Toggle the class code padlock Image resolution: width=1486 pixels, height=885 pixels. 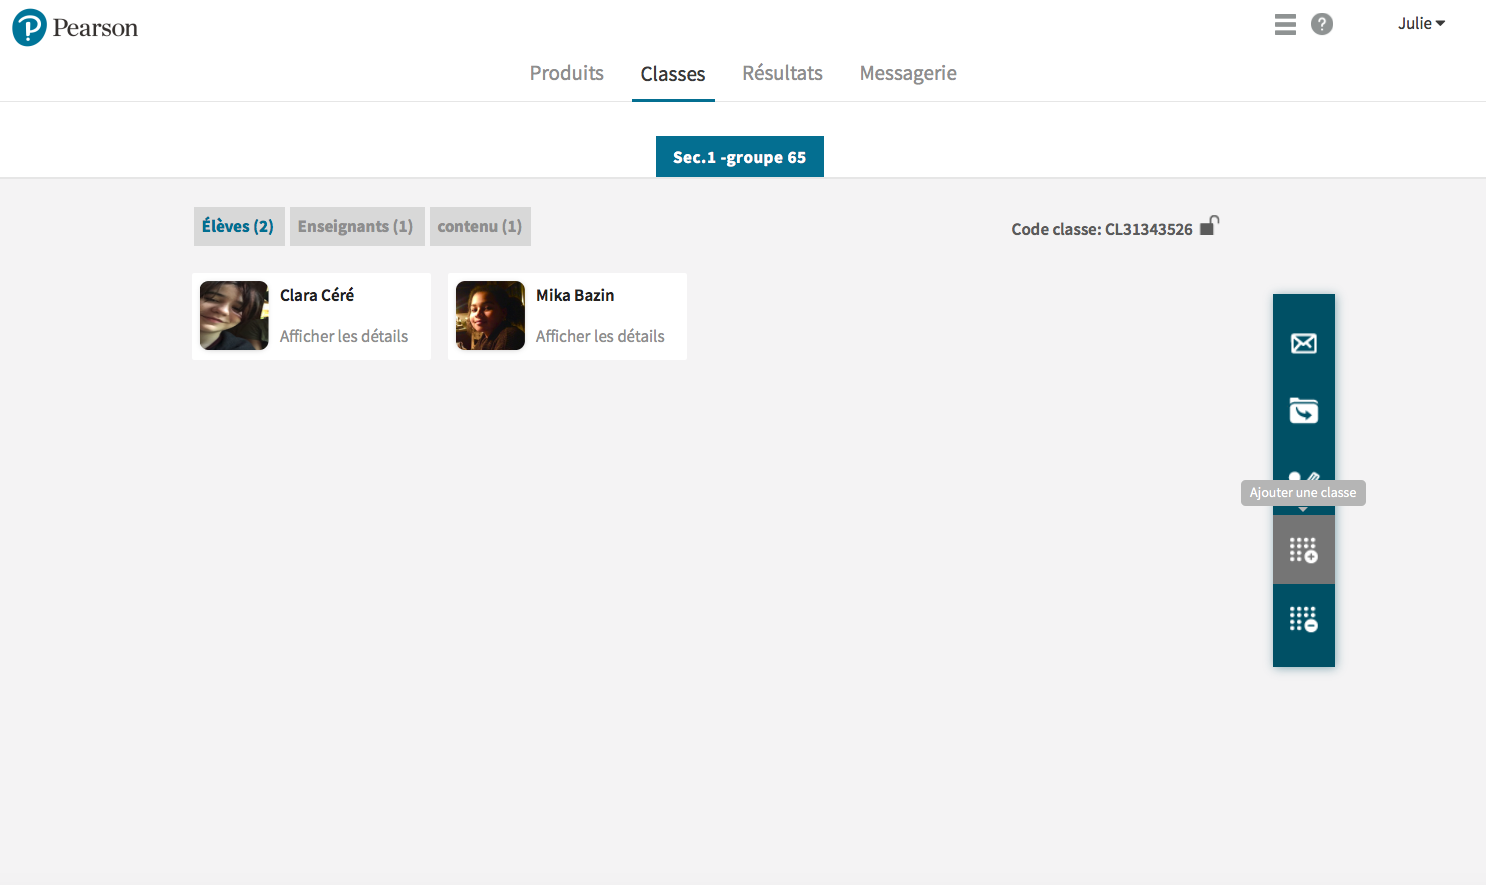tap(1209, 226)
